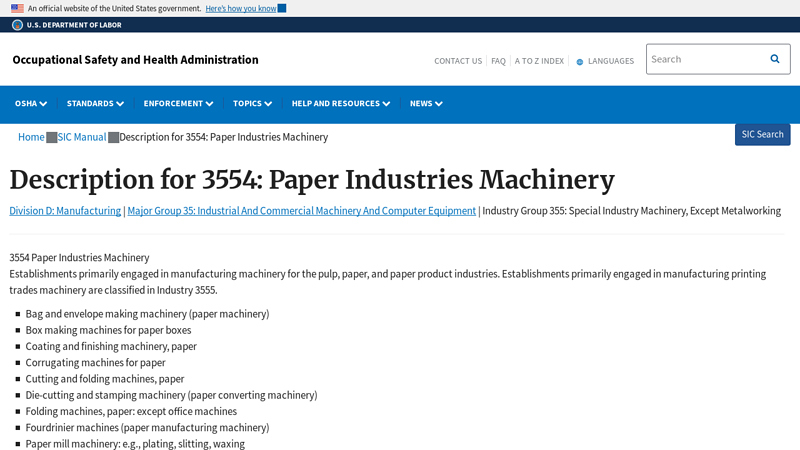The image size is (800, 450).
Task: Click "Die-cutting and stamping machinery" item
Action: pos(171,395)
